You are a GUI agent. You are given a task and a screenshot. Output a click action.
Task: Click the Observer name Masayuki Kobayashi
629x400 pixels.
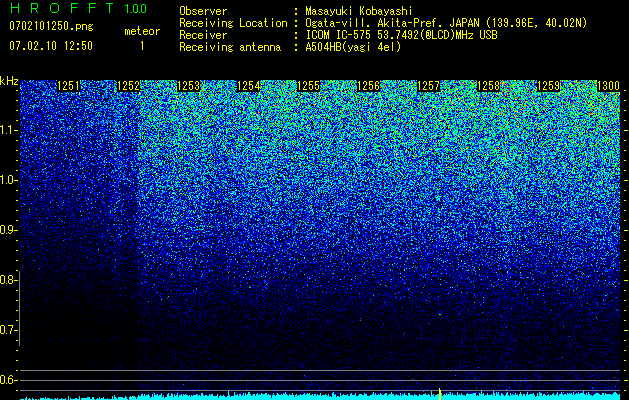359,11
